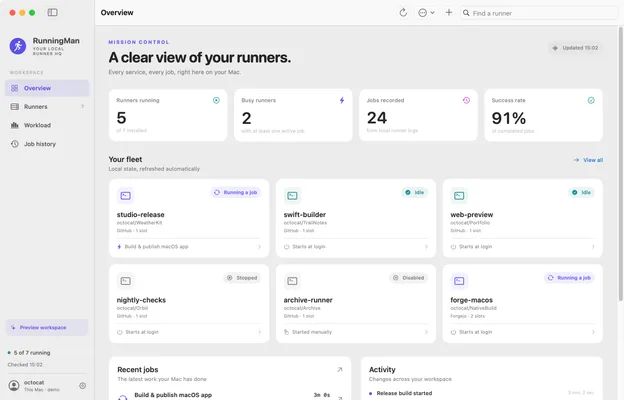624x400 pixels.
Task: Open settings gear next to octocat
Action: click(82, 385)
